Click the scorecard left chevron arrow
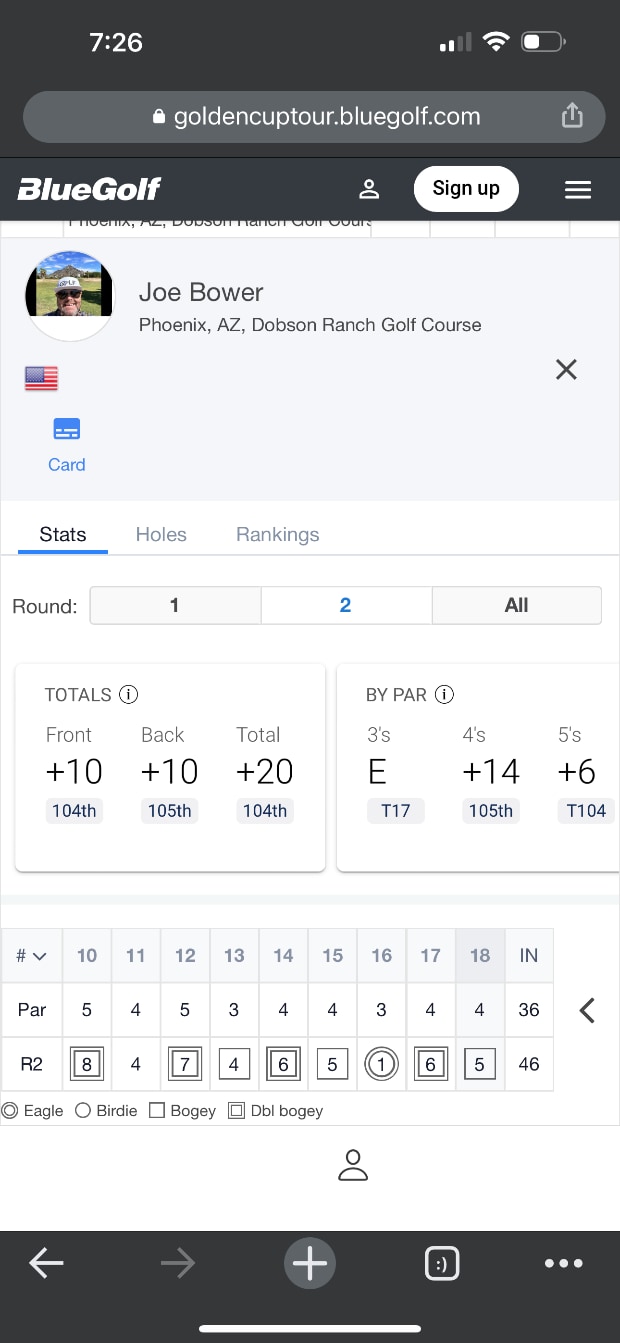This screenshot has width=620, height=1343. (x=587, y=1010)
